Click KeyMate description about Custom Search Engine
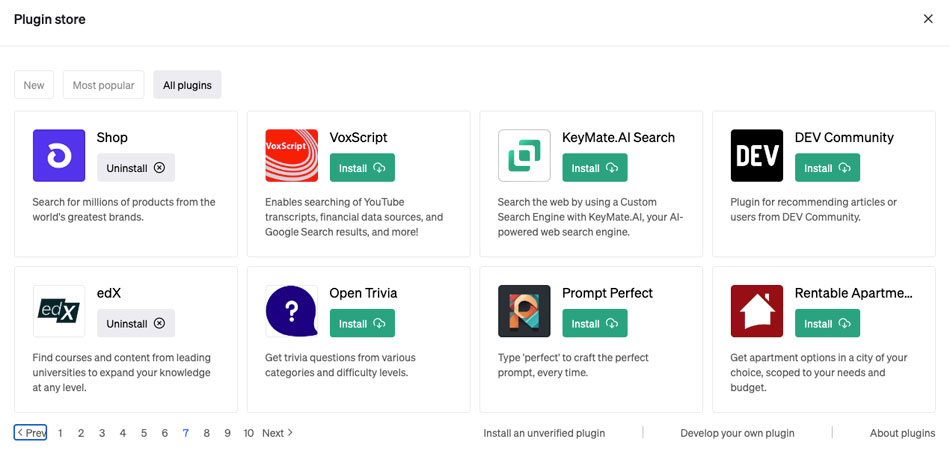 pyautogui.click(x=591, y=216)
